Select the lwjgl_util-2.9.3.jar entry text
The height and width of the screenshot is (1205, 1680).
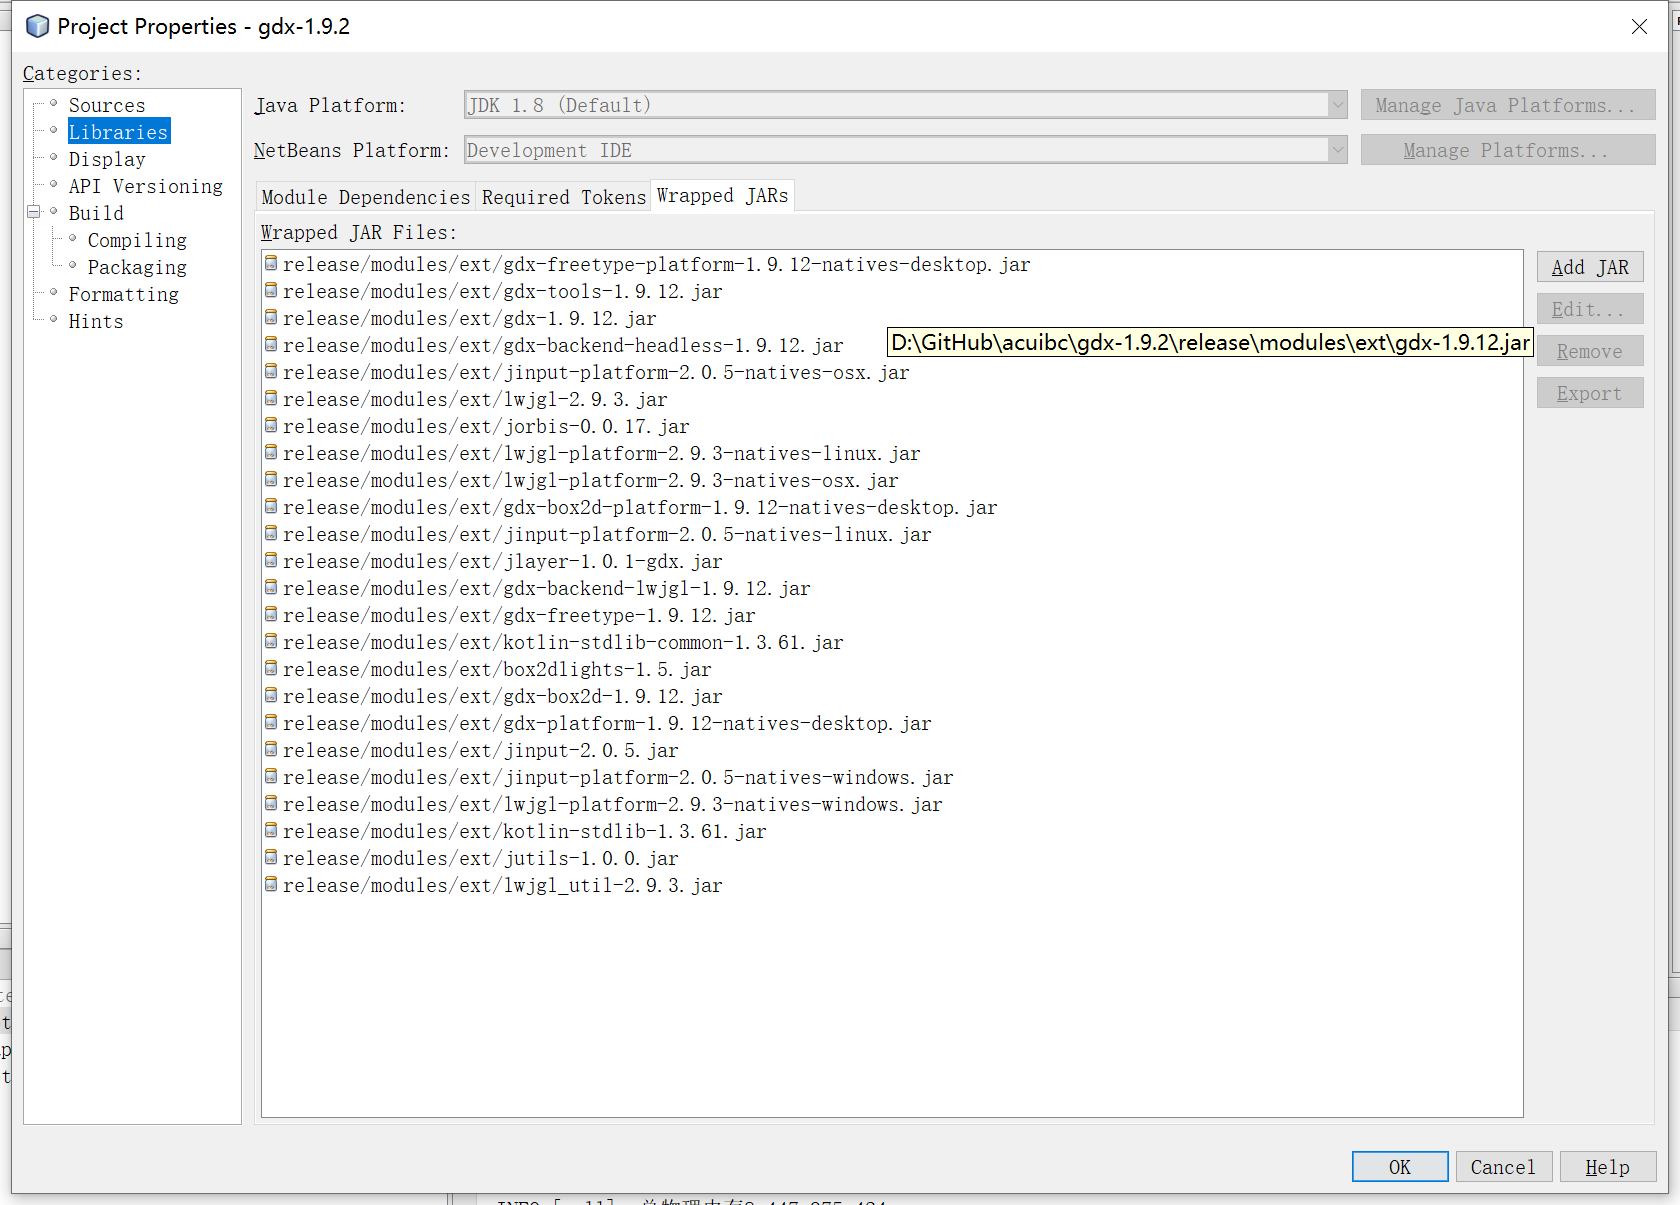point(502,885)
